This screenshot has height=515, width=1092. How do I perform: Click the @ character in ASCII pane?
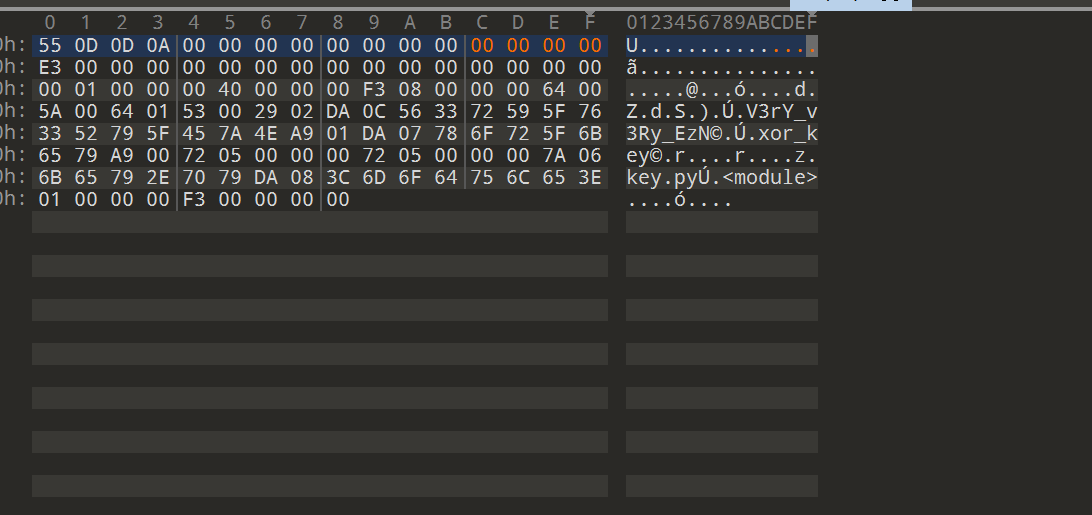692,90
